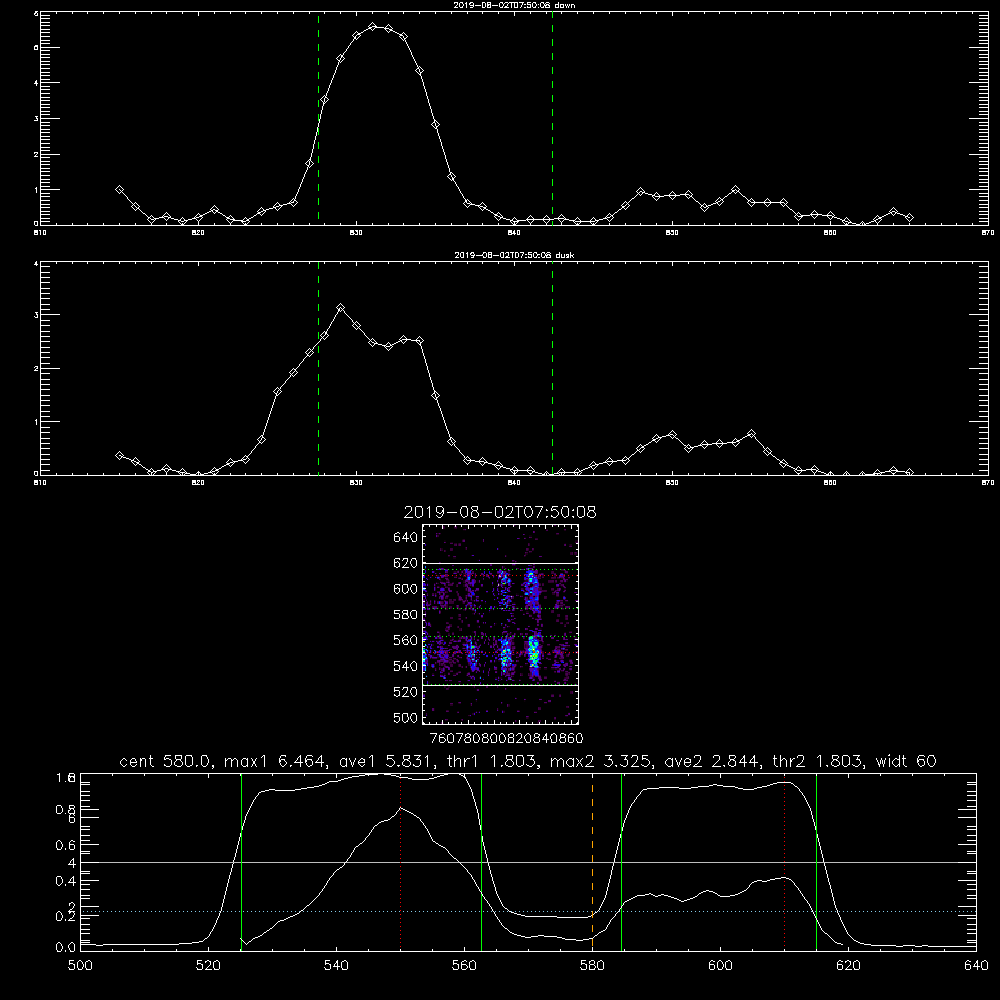This screenshot has height=1000, width=1000.
Task: Click the green vertical line at 525 in bottom plot
Action: (x=241, y=862)
